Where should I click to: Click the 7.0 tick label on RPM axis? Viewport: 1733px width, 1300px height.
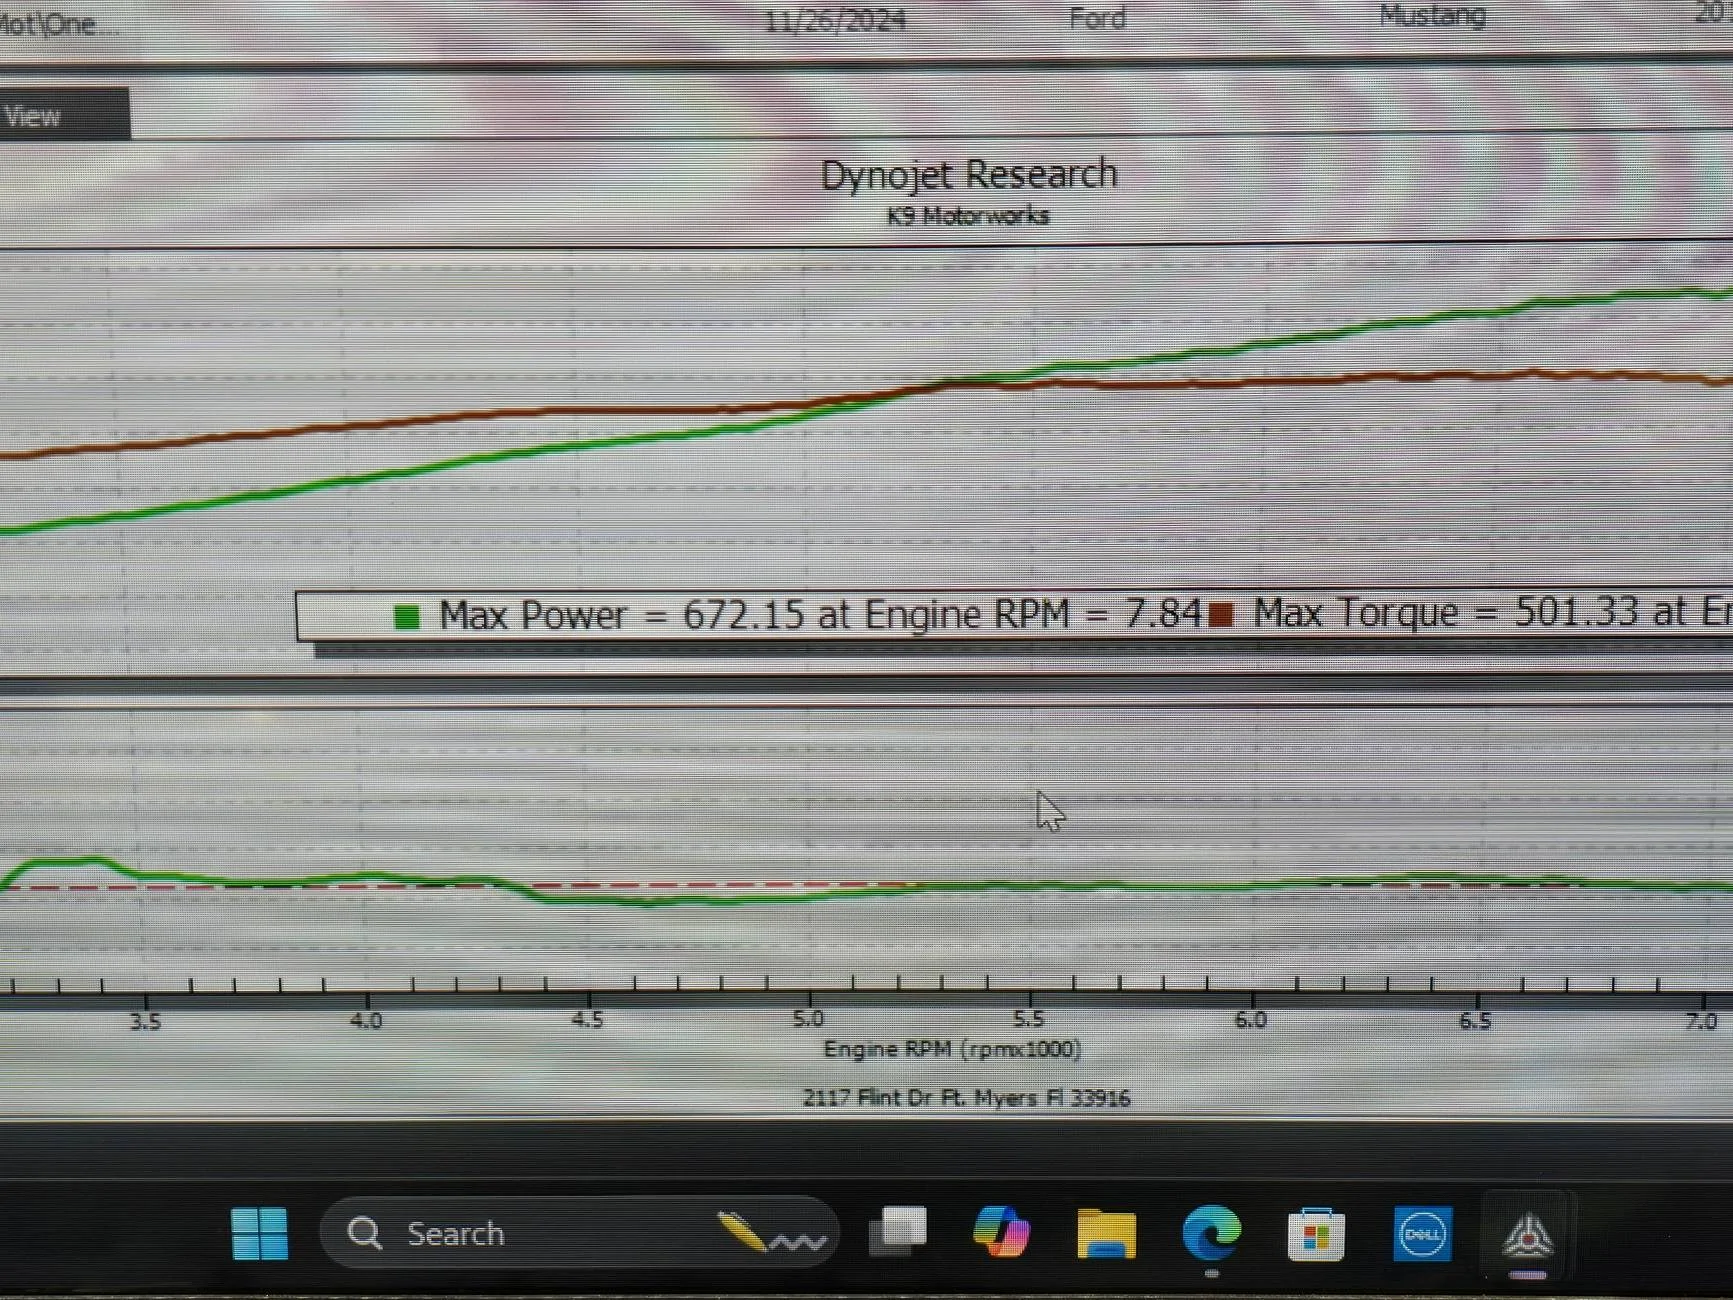click(x=1701, y=1021)
